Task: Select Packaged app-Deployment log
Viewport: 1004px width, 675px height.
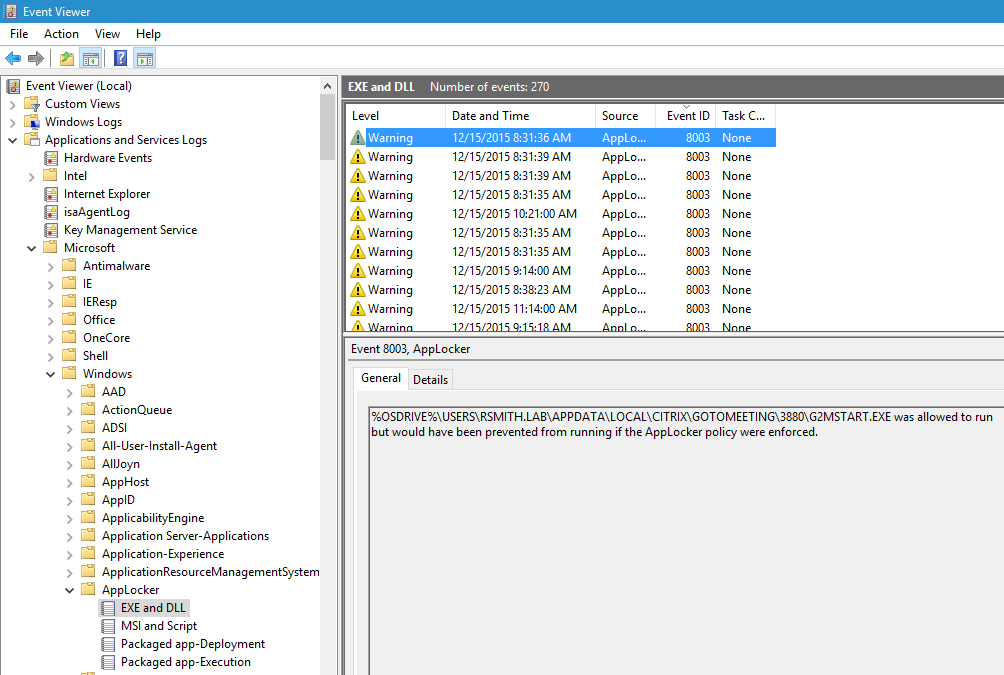Action: click(x=192, y=644)
